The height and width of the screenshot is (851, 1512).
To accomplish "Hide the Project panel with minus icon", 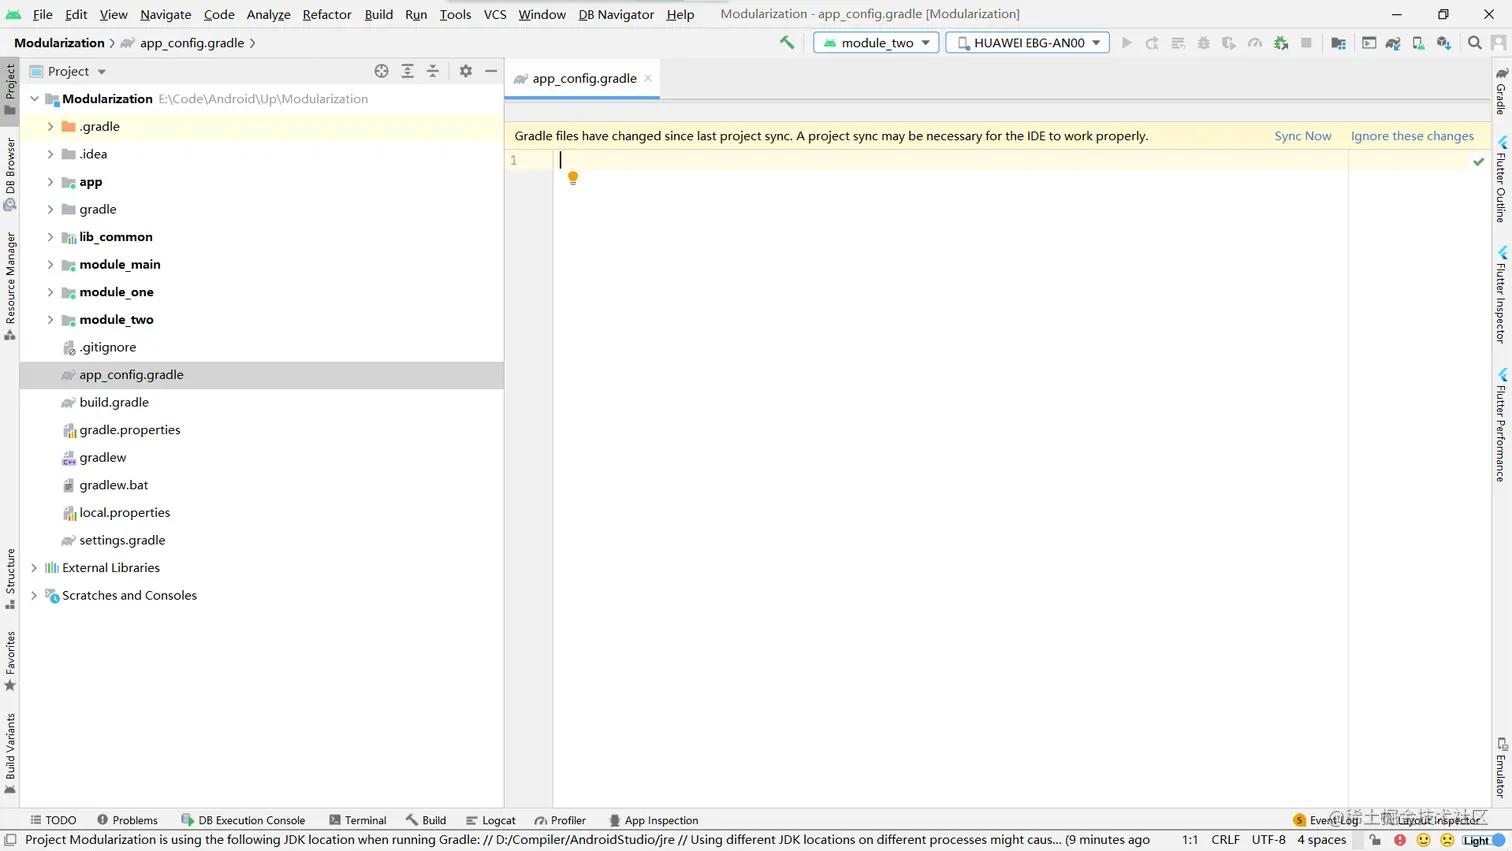I will (x=491, y=71).
